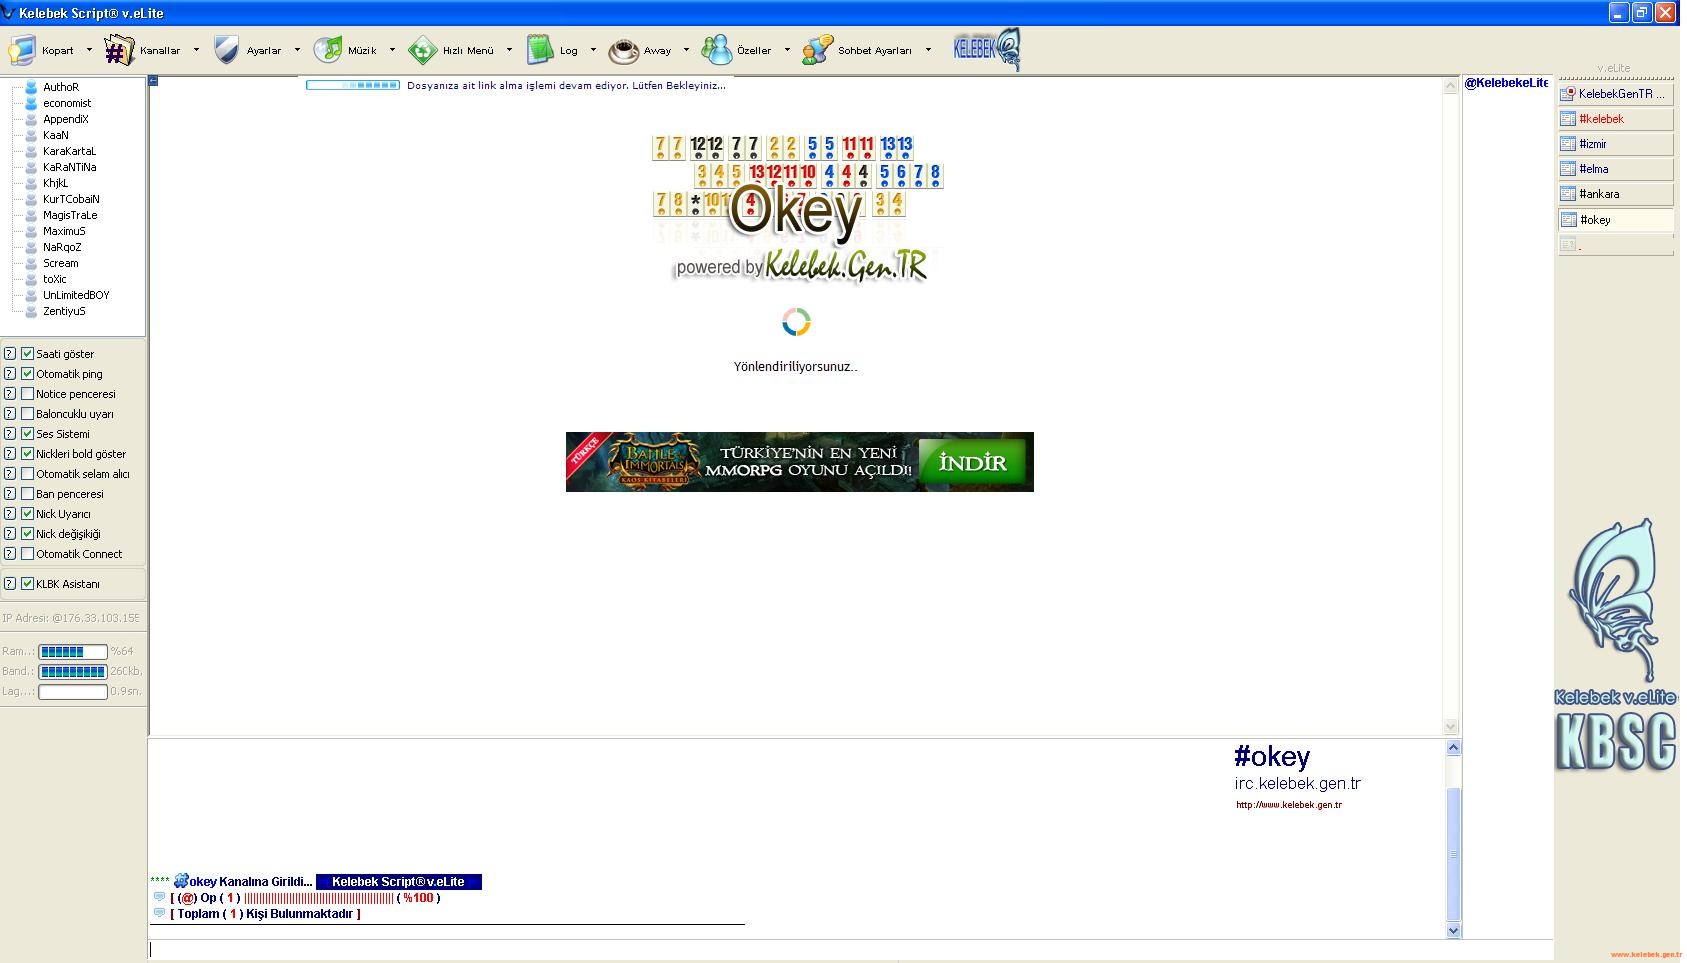Click the #izmir channel window icon

click(x=1568, y=144)
